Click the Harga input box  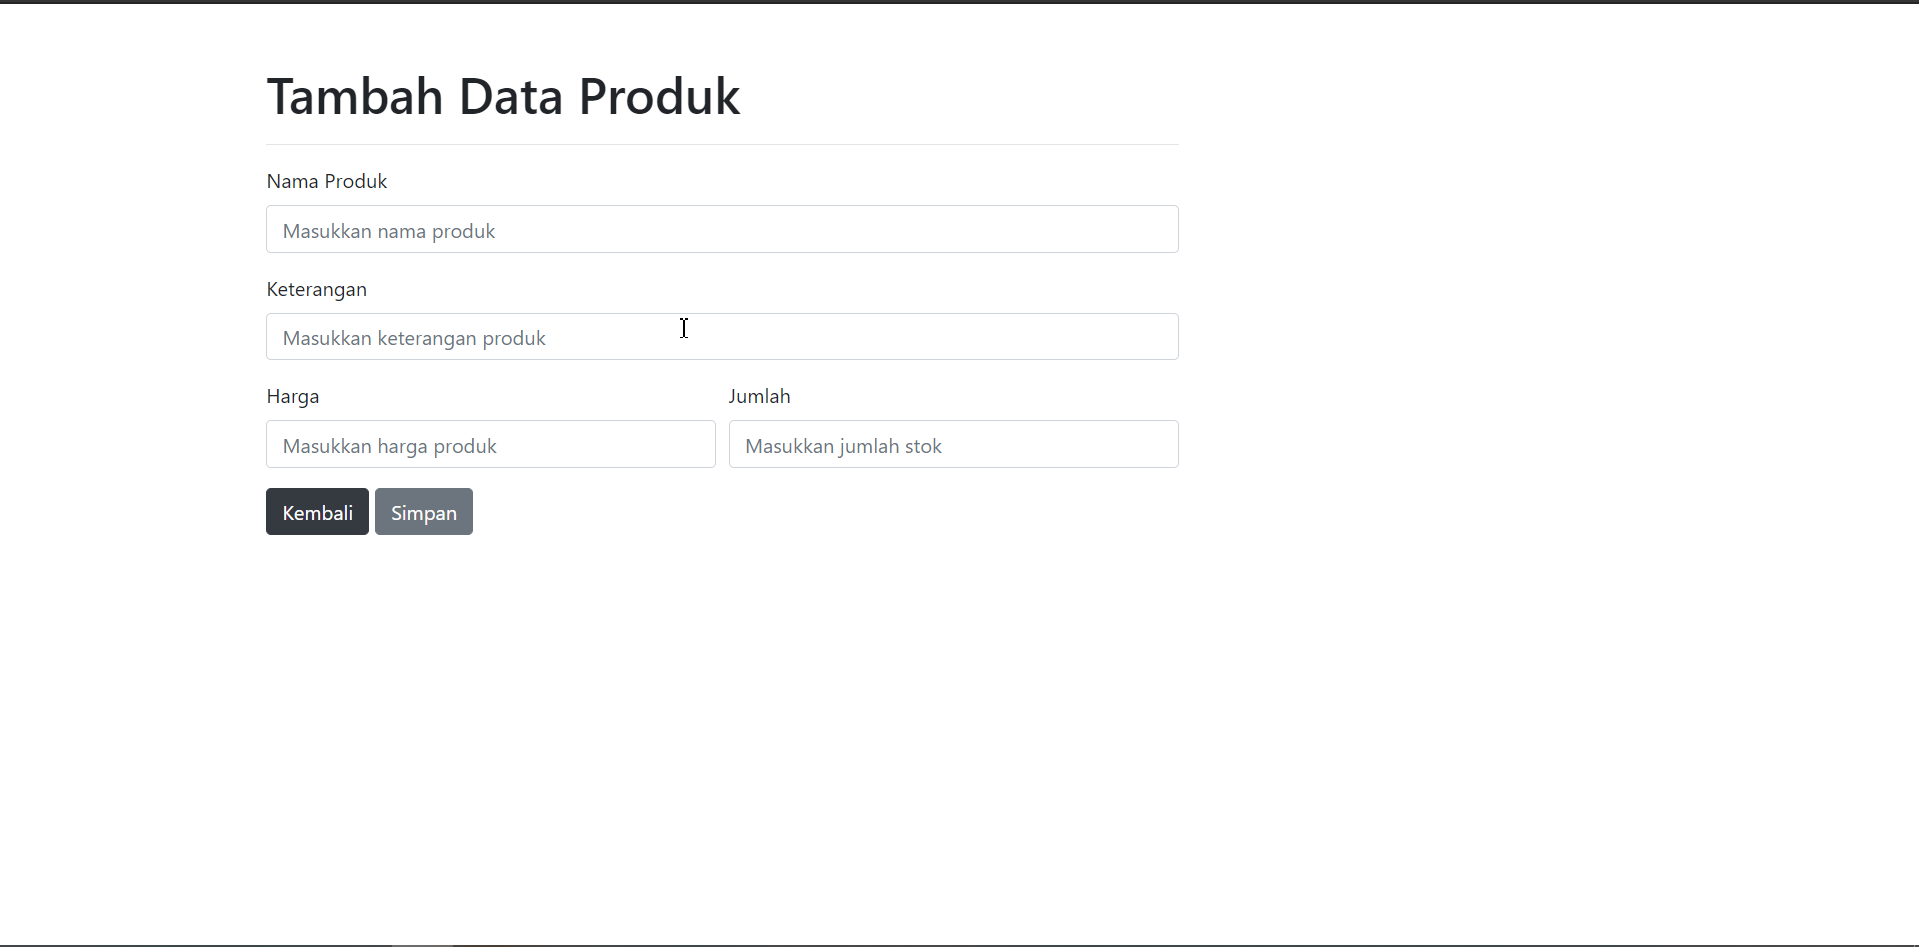click(490, 444)
